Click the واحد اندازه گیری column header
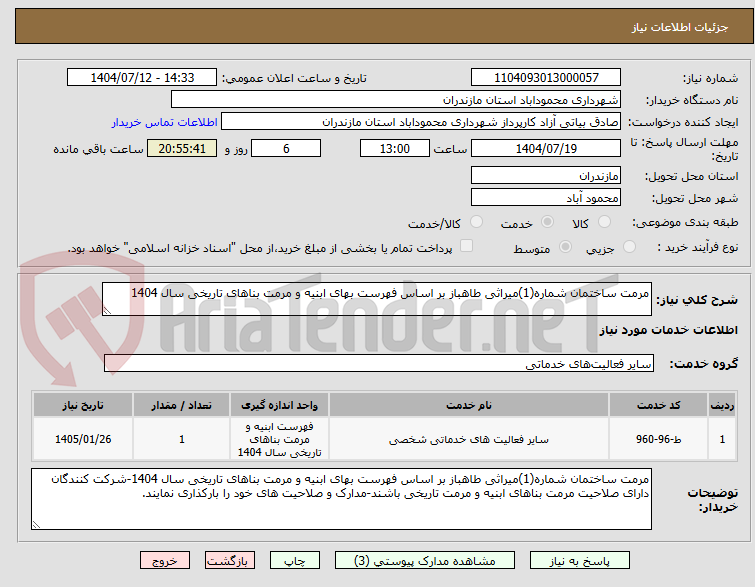 click(280, 405)
